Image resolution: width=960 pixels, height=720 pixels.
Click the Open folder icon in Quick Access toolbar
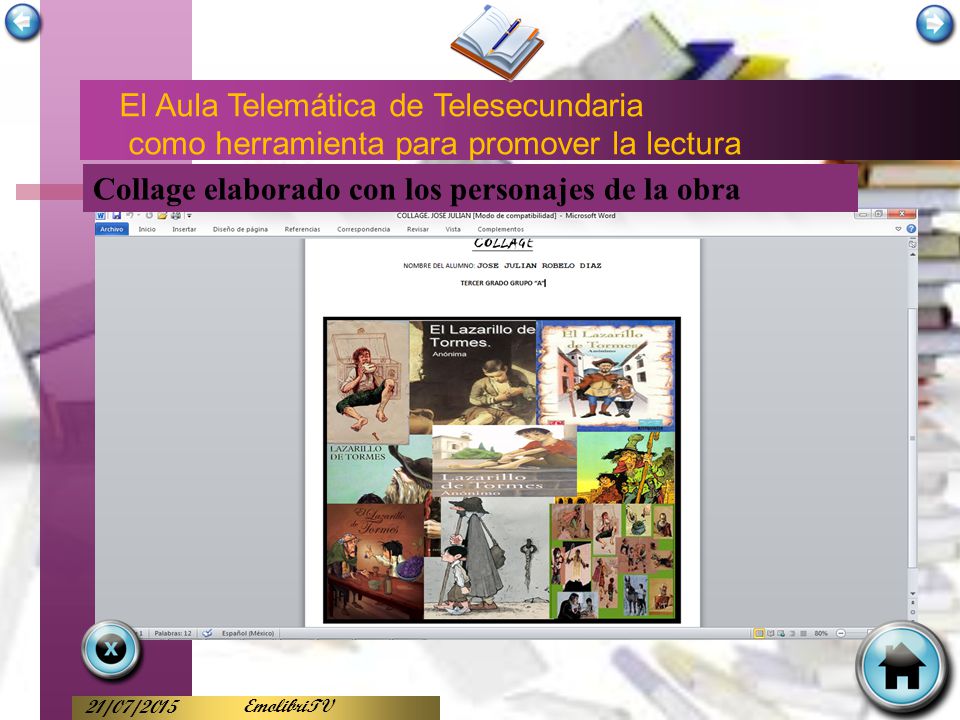tap(162, 216)
